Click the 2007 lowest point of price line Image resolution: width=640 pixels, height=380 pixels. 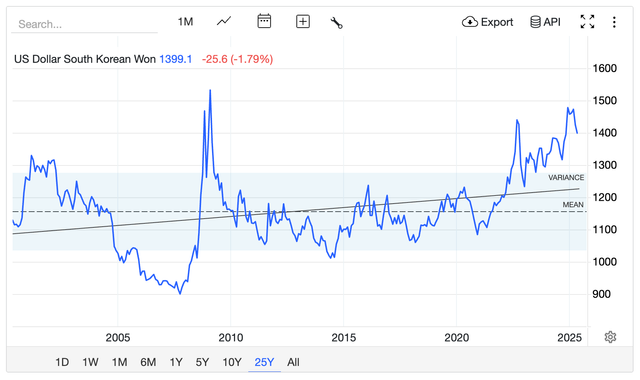click(180, 293)
